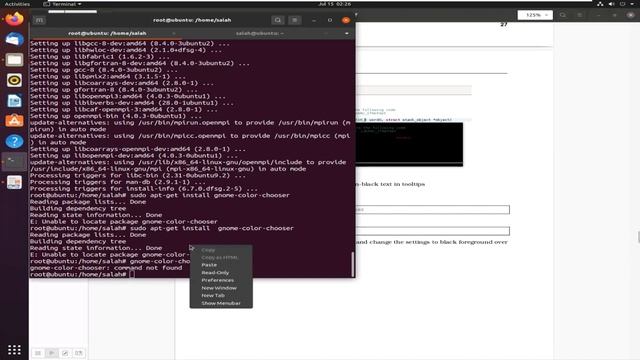640x360 pixels.
Task: Open Preferences from the context menu
Action: pos(218,280)
